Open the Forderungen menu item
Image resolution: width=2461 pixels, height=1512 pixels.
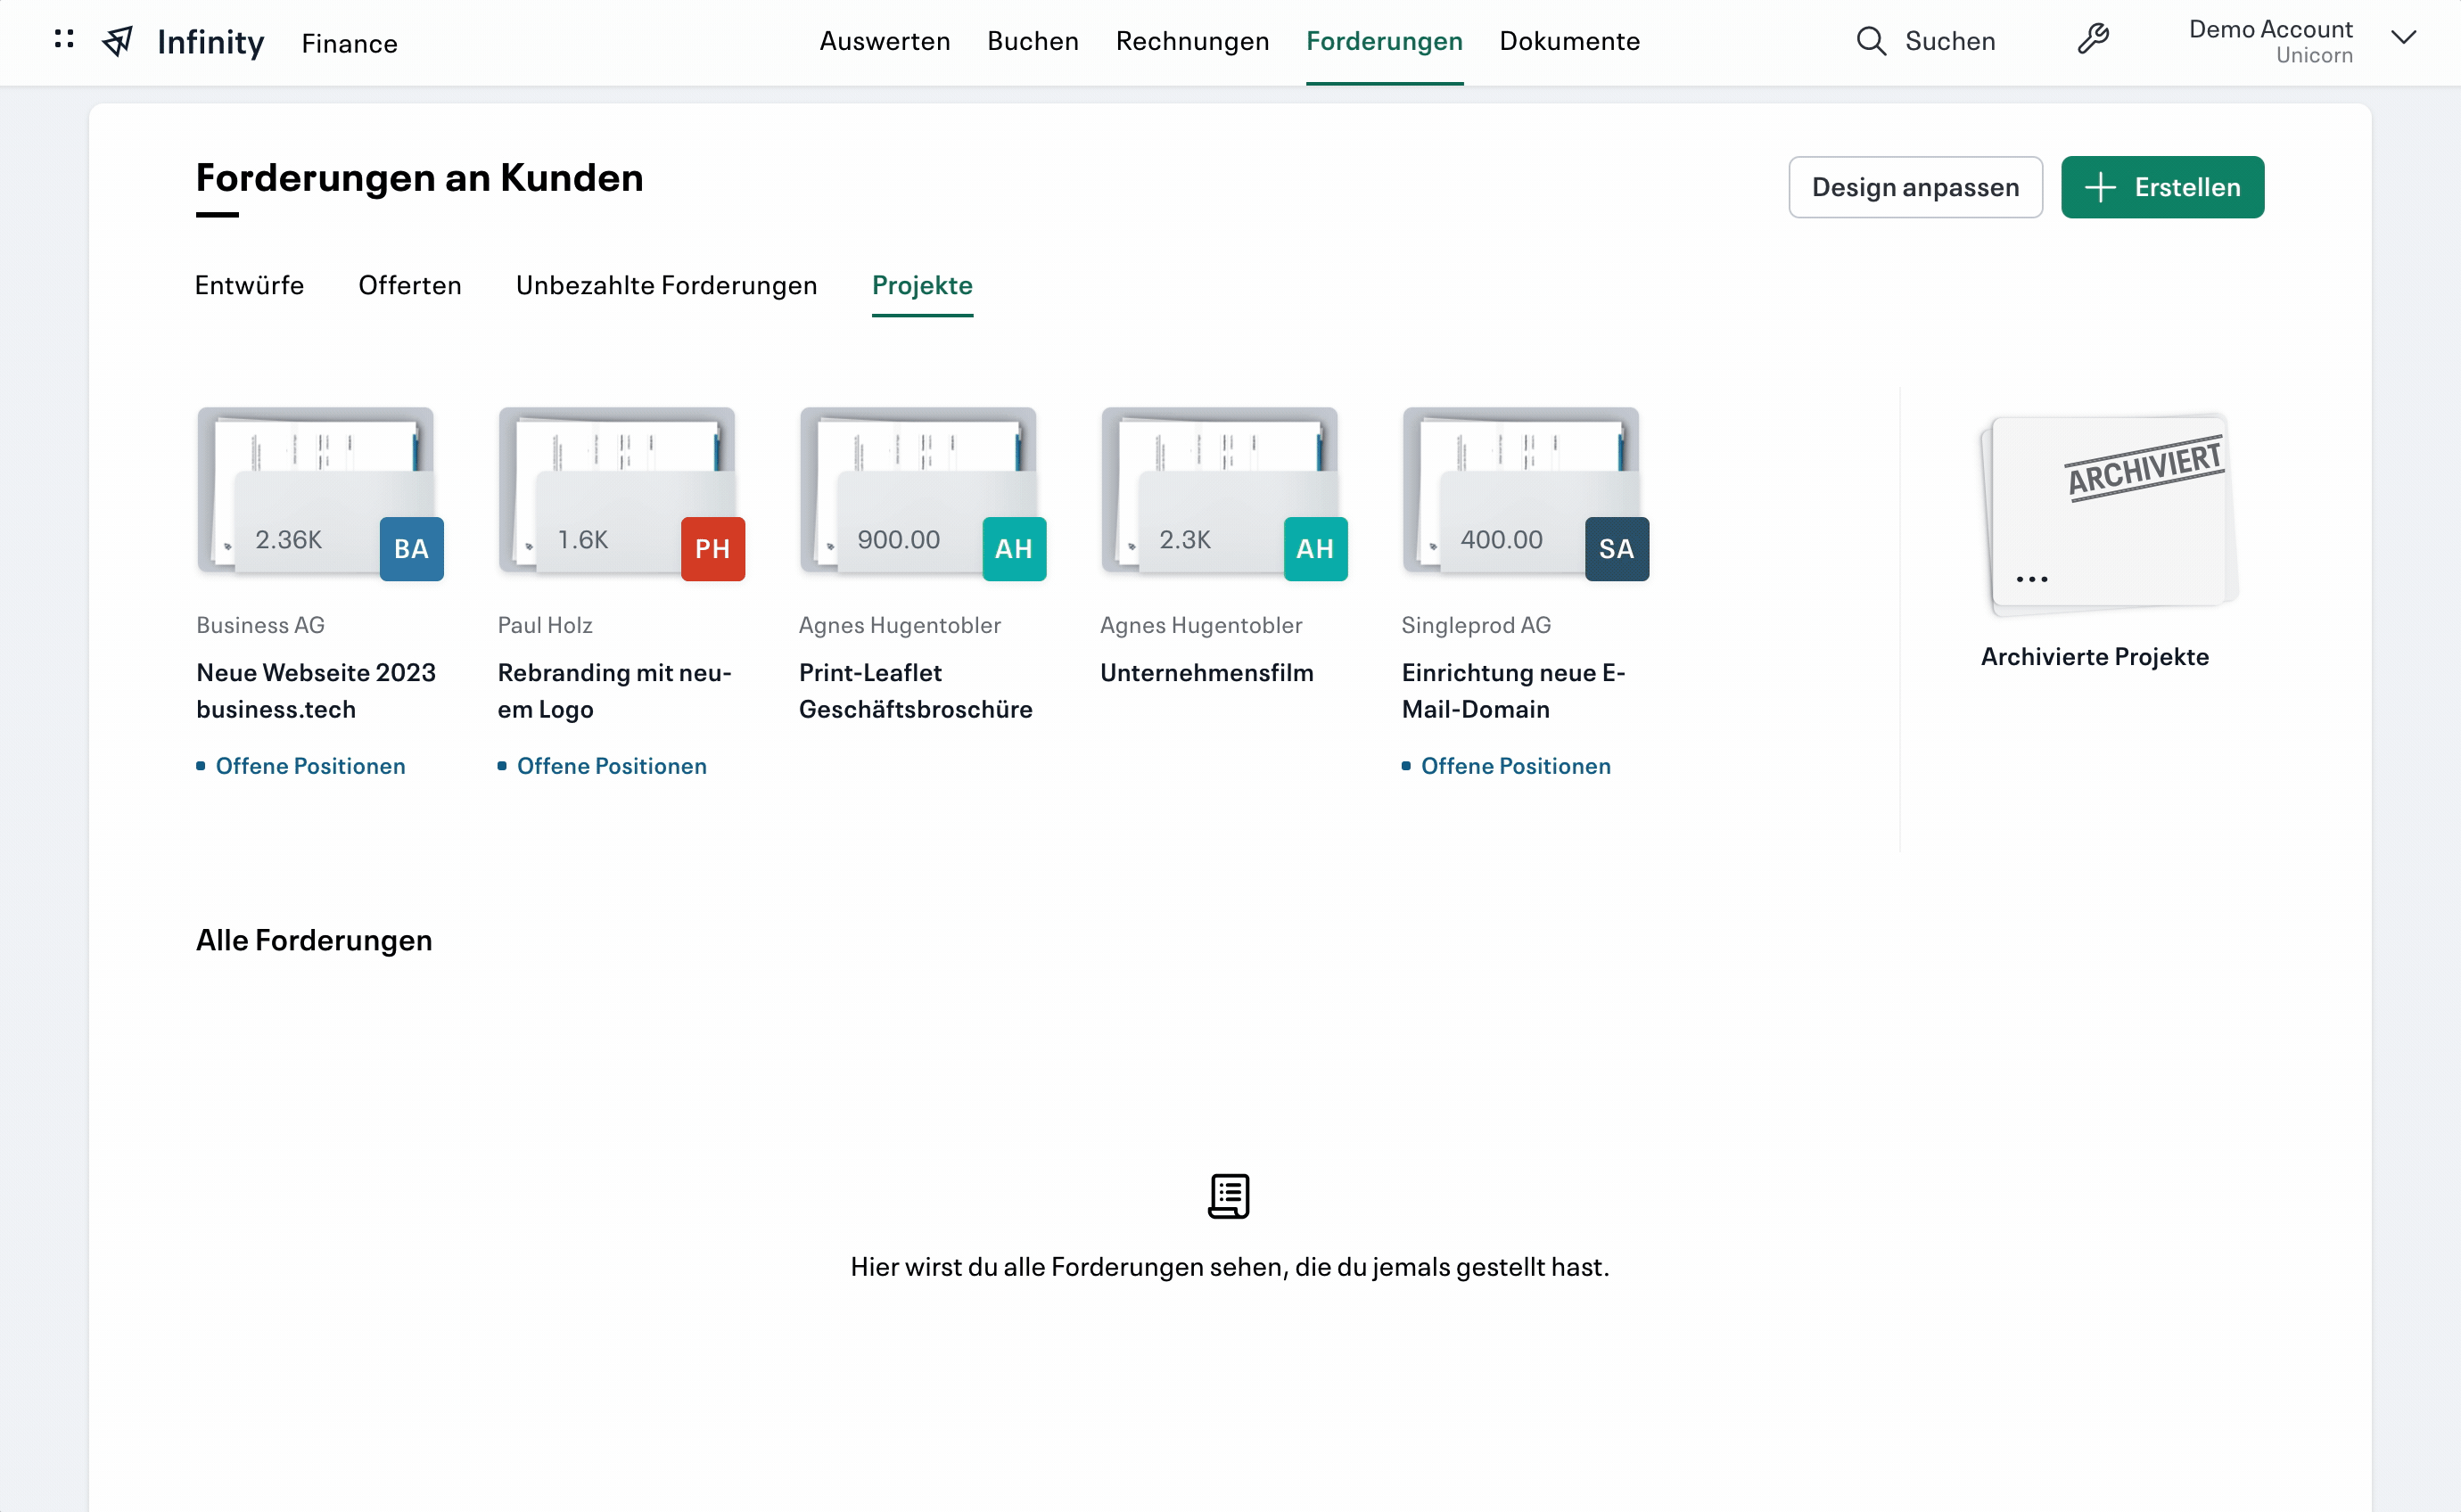pos(1384,41)
